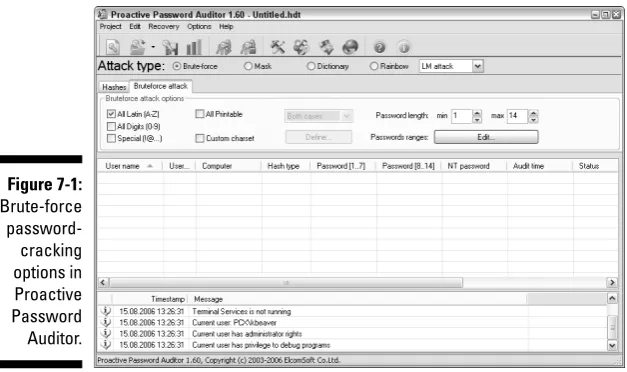Click the open project folder icon

pos(138,47)
